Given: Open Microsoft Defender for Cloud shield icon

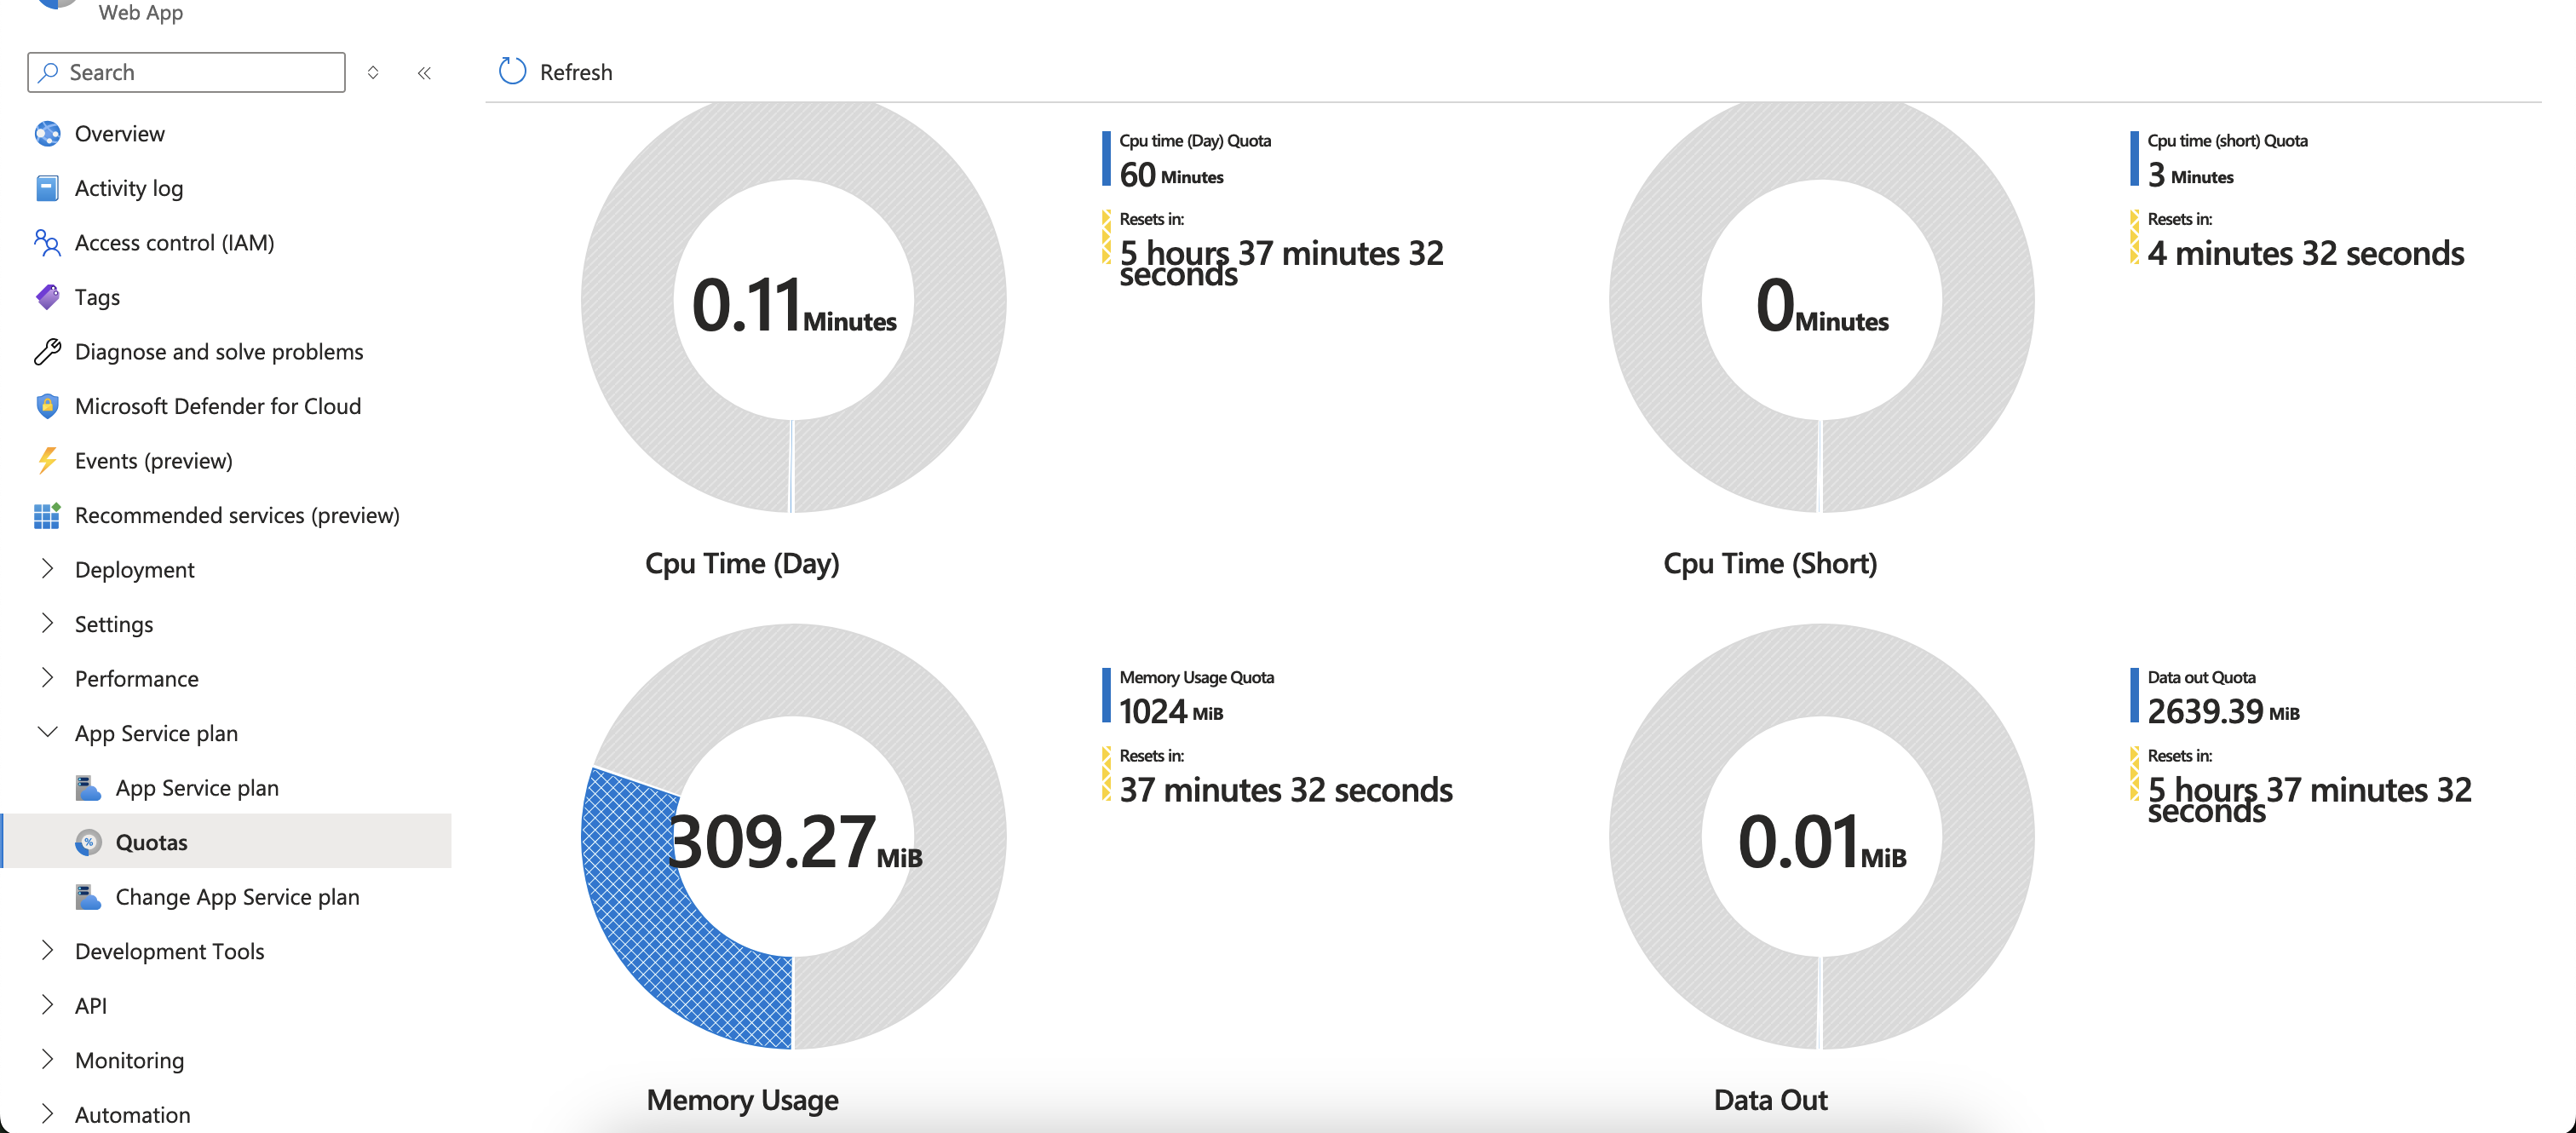Looking at the screenshot, I should (47, 406).
